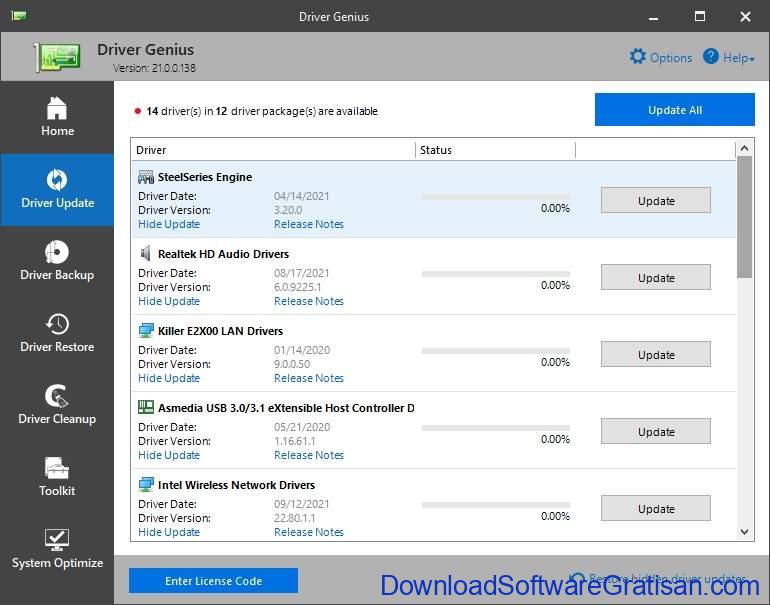Click the title bar application icon
The width and height of the screenshot is (770, 605).
[19, 16]
